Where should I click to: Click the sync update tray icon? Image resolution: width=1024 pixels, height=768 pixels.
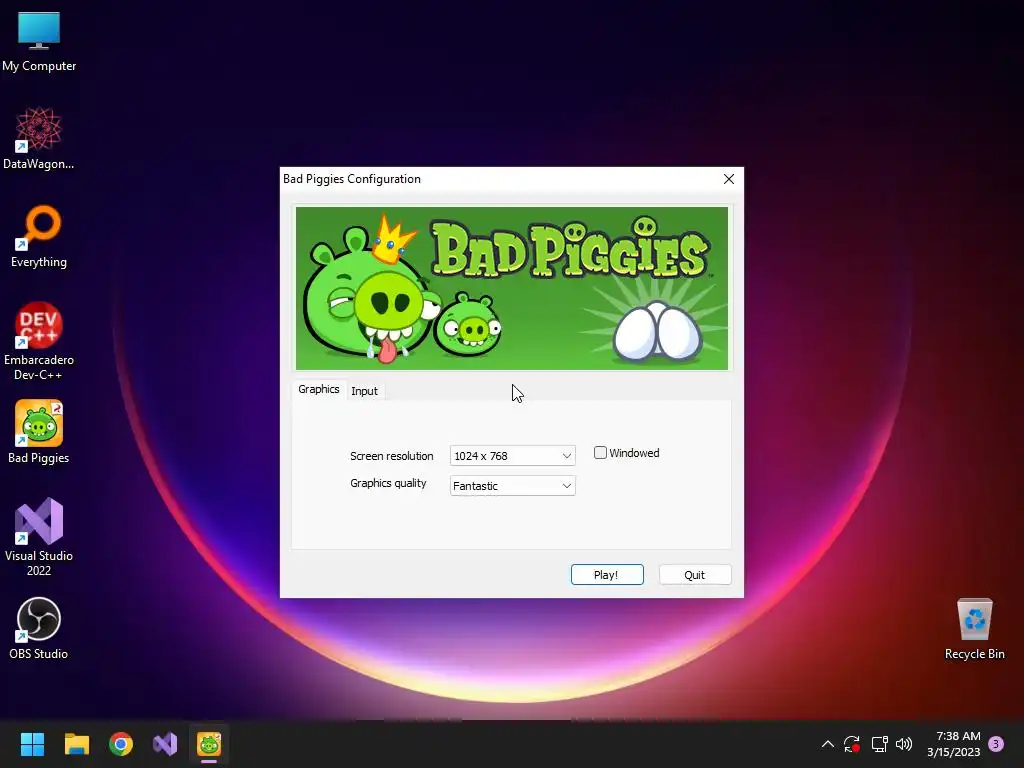tap(852, 744)
